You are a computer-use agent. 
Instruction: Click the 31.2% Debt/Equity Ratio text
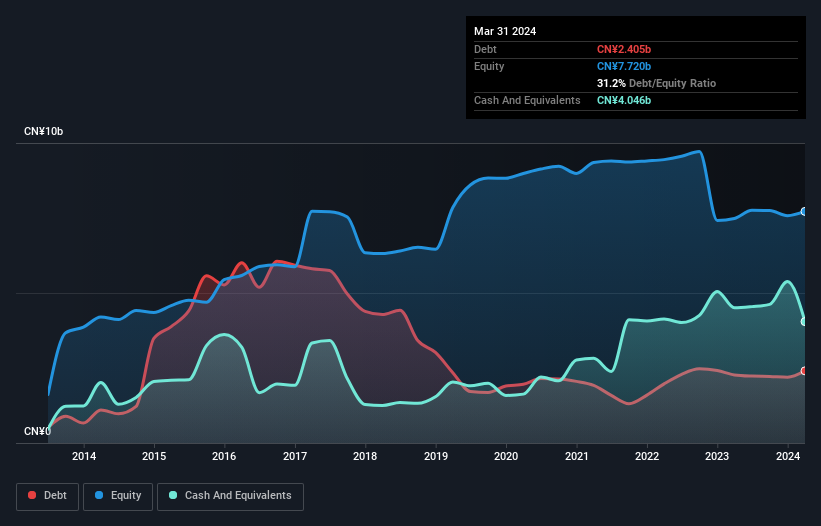pos(656,83)
